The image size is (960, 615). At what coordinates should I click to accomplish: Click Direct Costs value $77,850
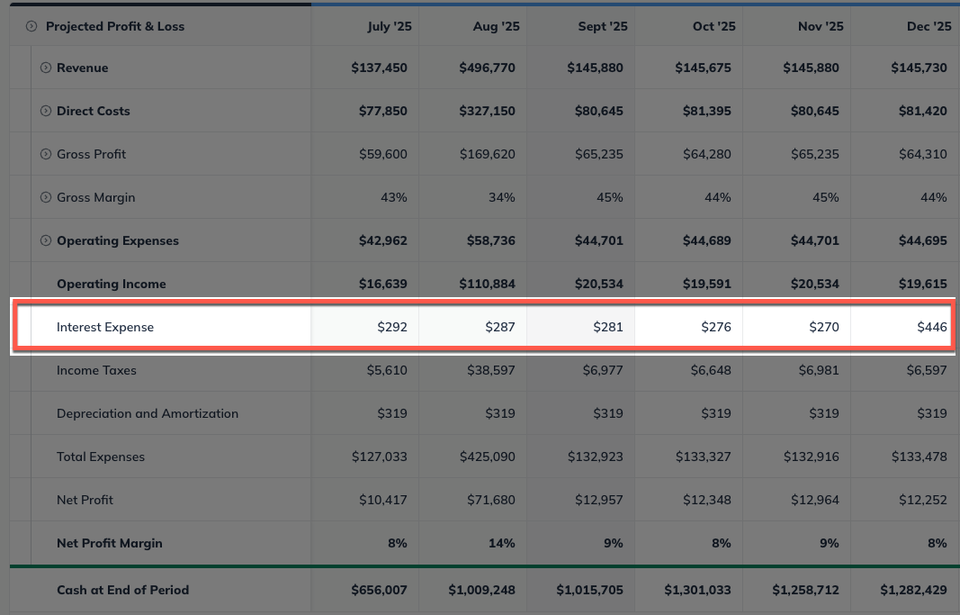click(383, 111)
